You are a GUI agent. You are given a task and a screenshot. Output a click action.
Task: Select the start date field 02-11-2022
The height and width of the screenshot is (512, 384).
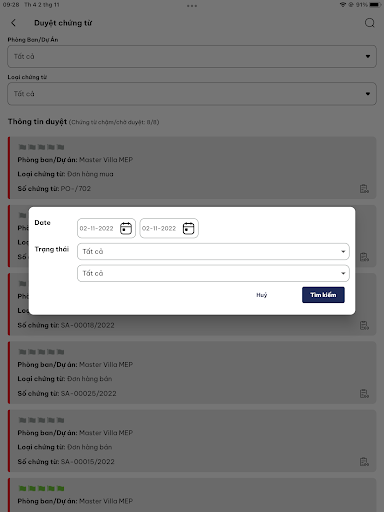tap(106, 228)
